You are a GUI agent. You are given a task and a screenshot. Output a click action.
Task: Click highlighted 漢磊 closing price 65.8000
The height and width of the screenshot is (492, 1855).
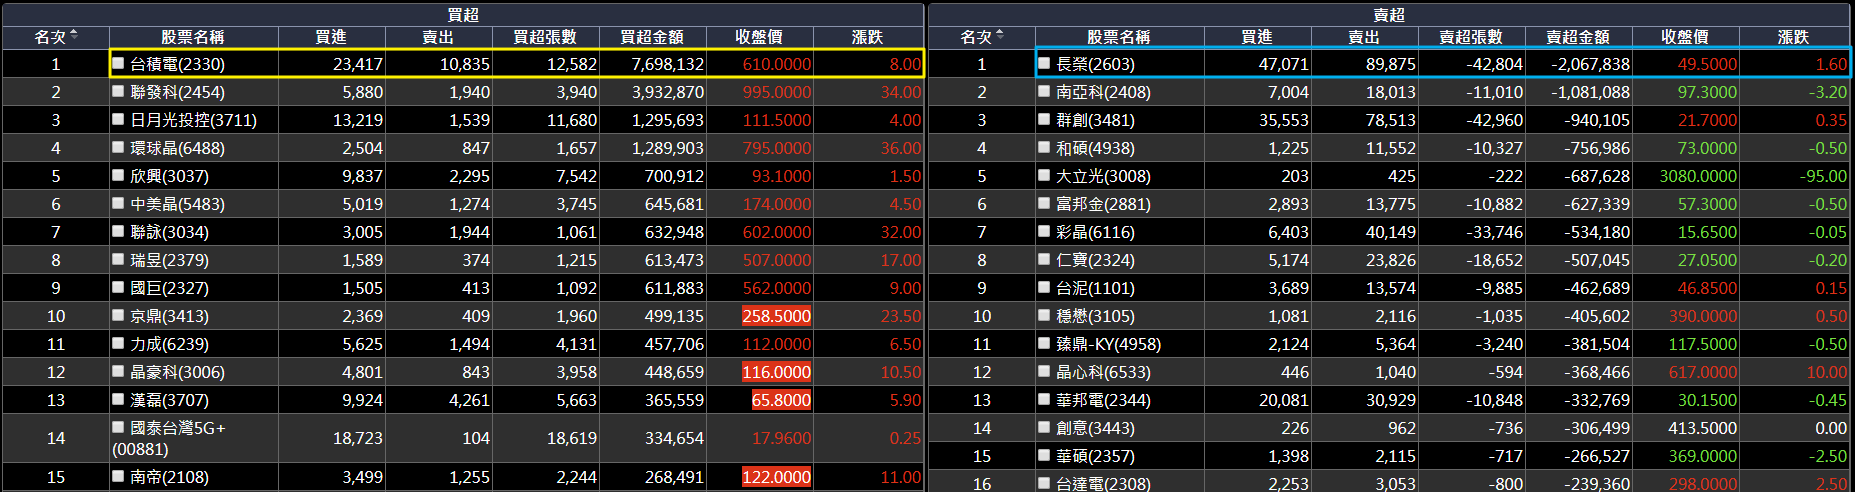tap(781, 400)
